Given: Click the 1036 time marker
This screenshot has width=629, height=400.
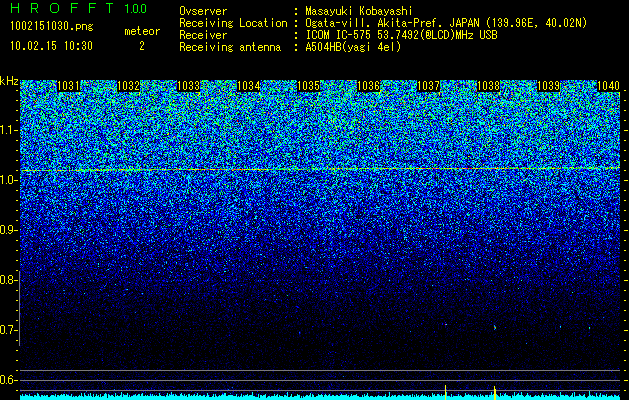Looking at the screenshot, I should [368, 86].
